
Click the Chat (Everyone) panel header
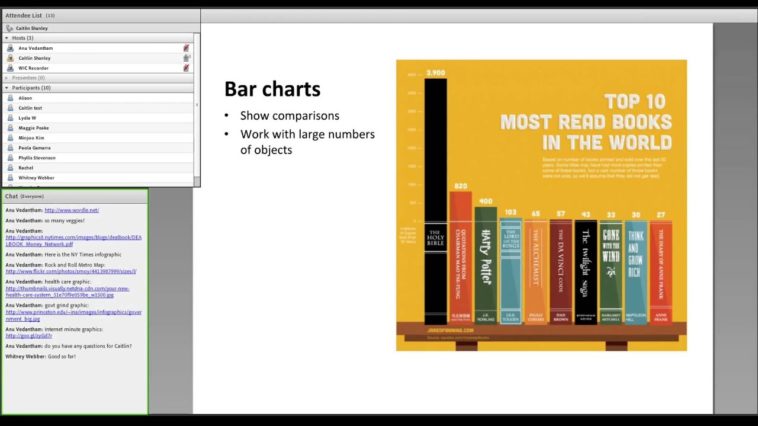point(24,197)
